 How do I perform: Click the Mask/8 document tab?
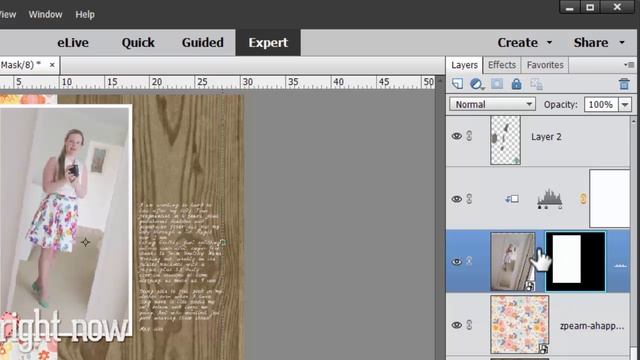click(x=29, y=65)
